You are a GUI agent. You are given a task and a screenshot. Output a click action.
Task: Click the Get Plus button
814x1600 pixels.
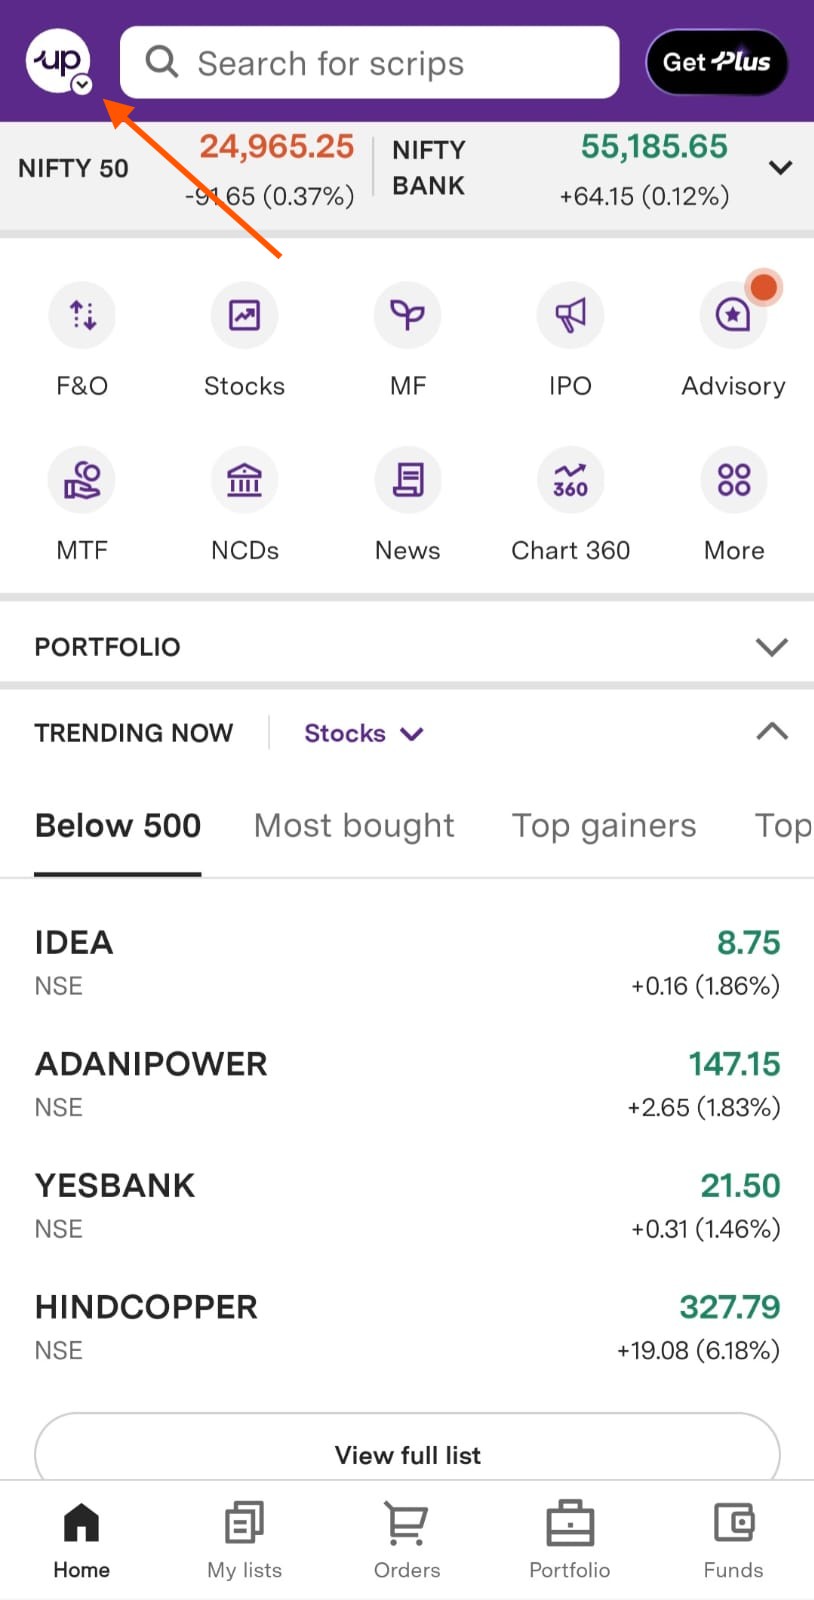coord(716,62)
